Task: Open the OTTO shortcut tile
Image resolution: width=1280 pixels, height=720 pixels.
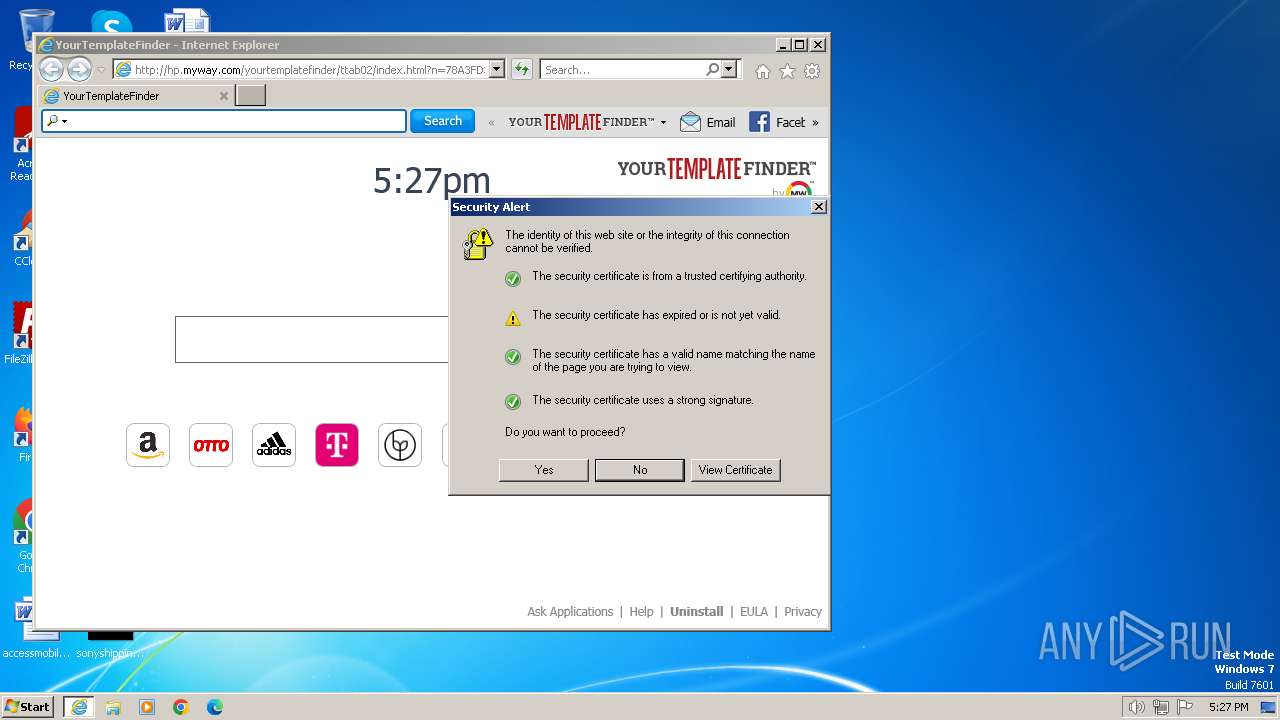Action: point(211,445)
